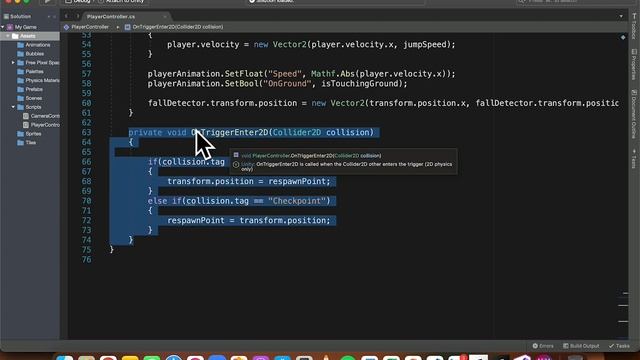The width and height of the screenshot is (640, 360).
Task: Click the Run play button in toolbar
Action: [47, 2]
